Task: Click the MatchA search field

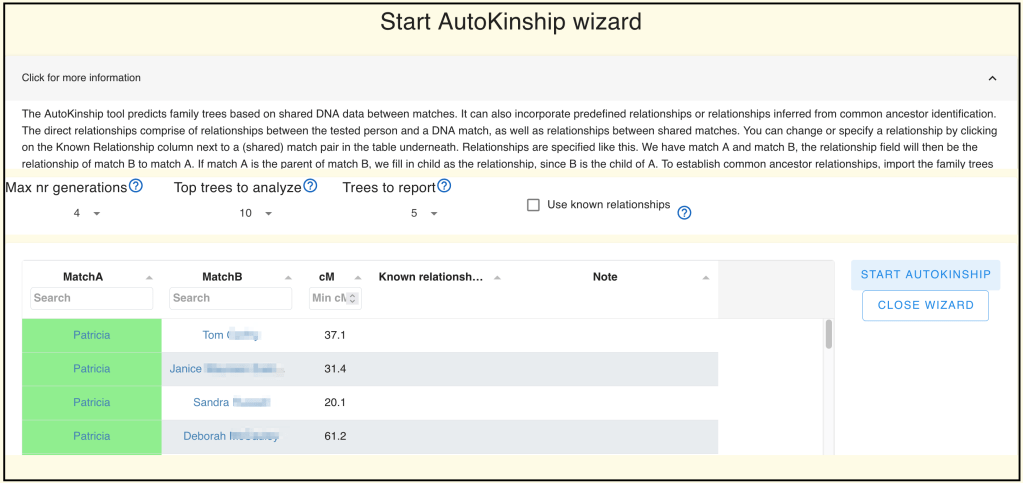Action: 91,298
